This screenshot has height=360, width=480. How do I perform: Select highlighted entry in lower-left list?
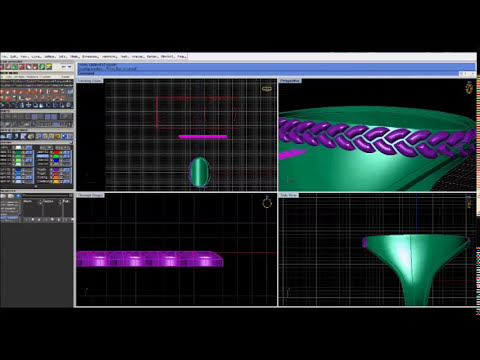coord(9,218)
